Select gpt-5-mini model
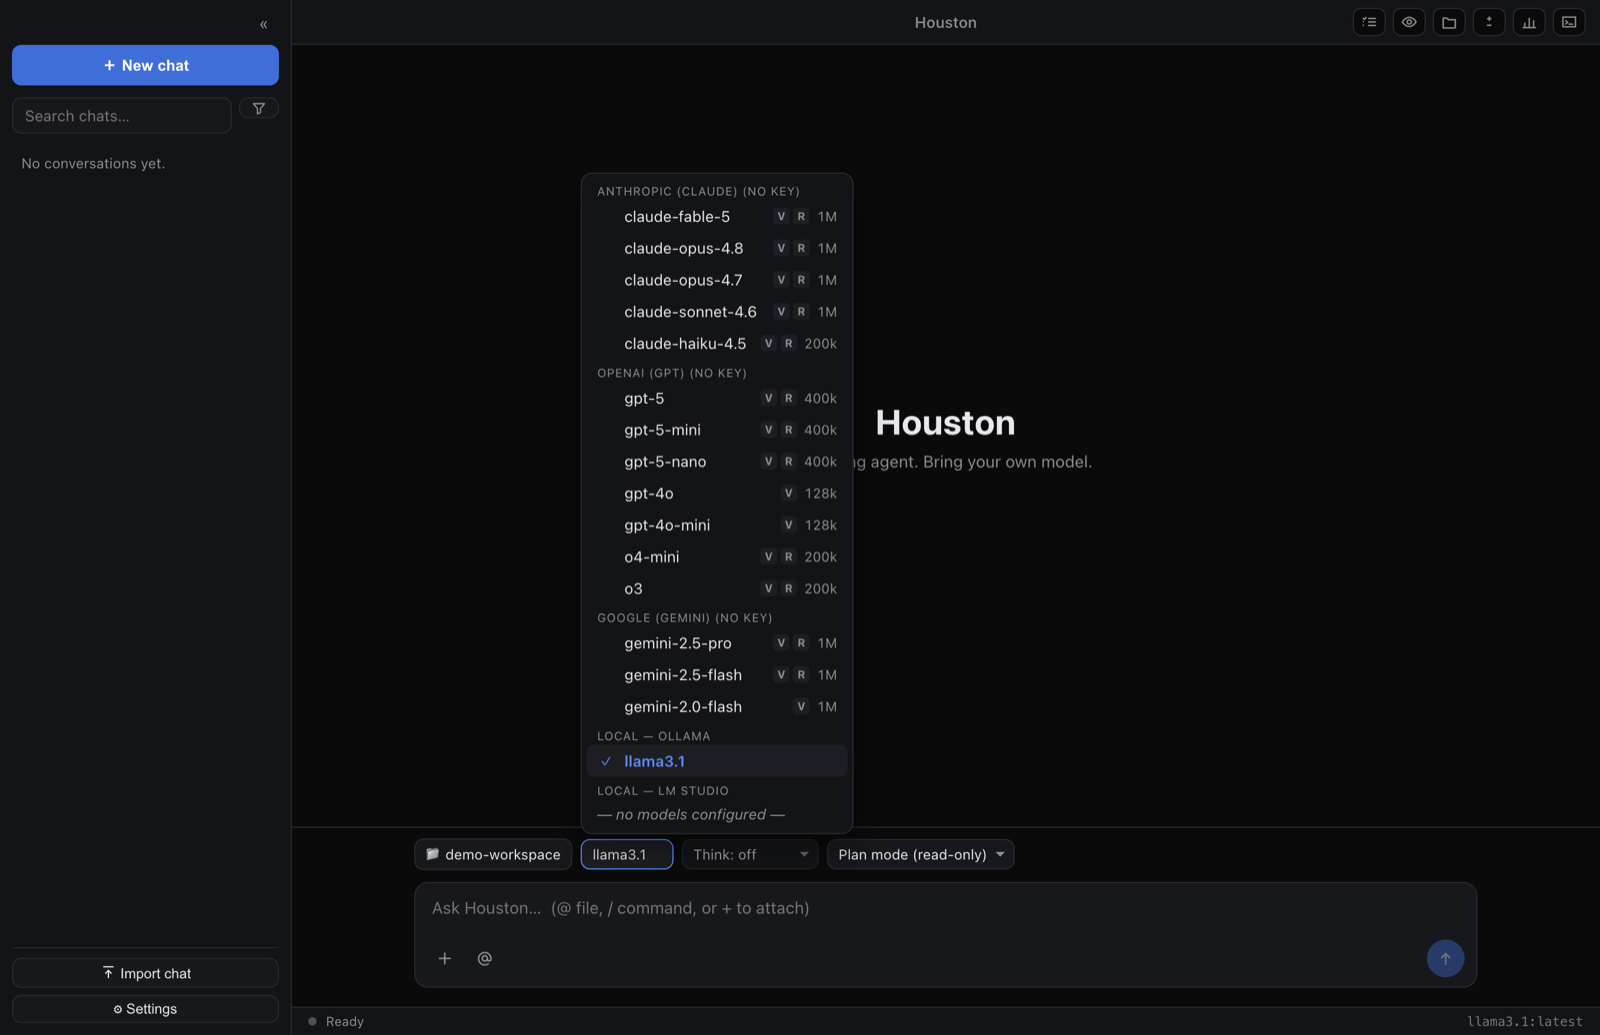 click(x=717, y=430)
